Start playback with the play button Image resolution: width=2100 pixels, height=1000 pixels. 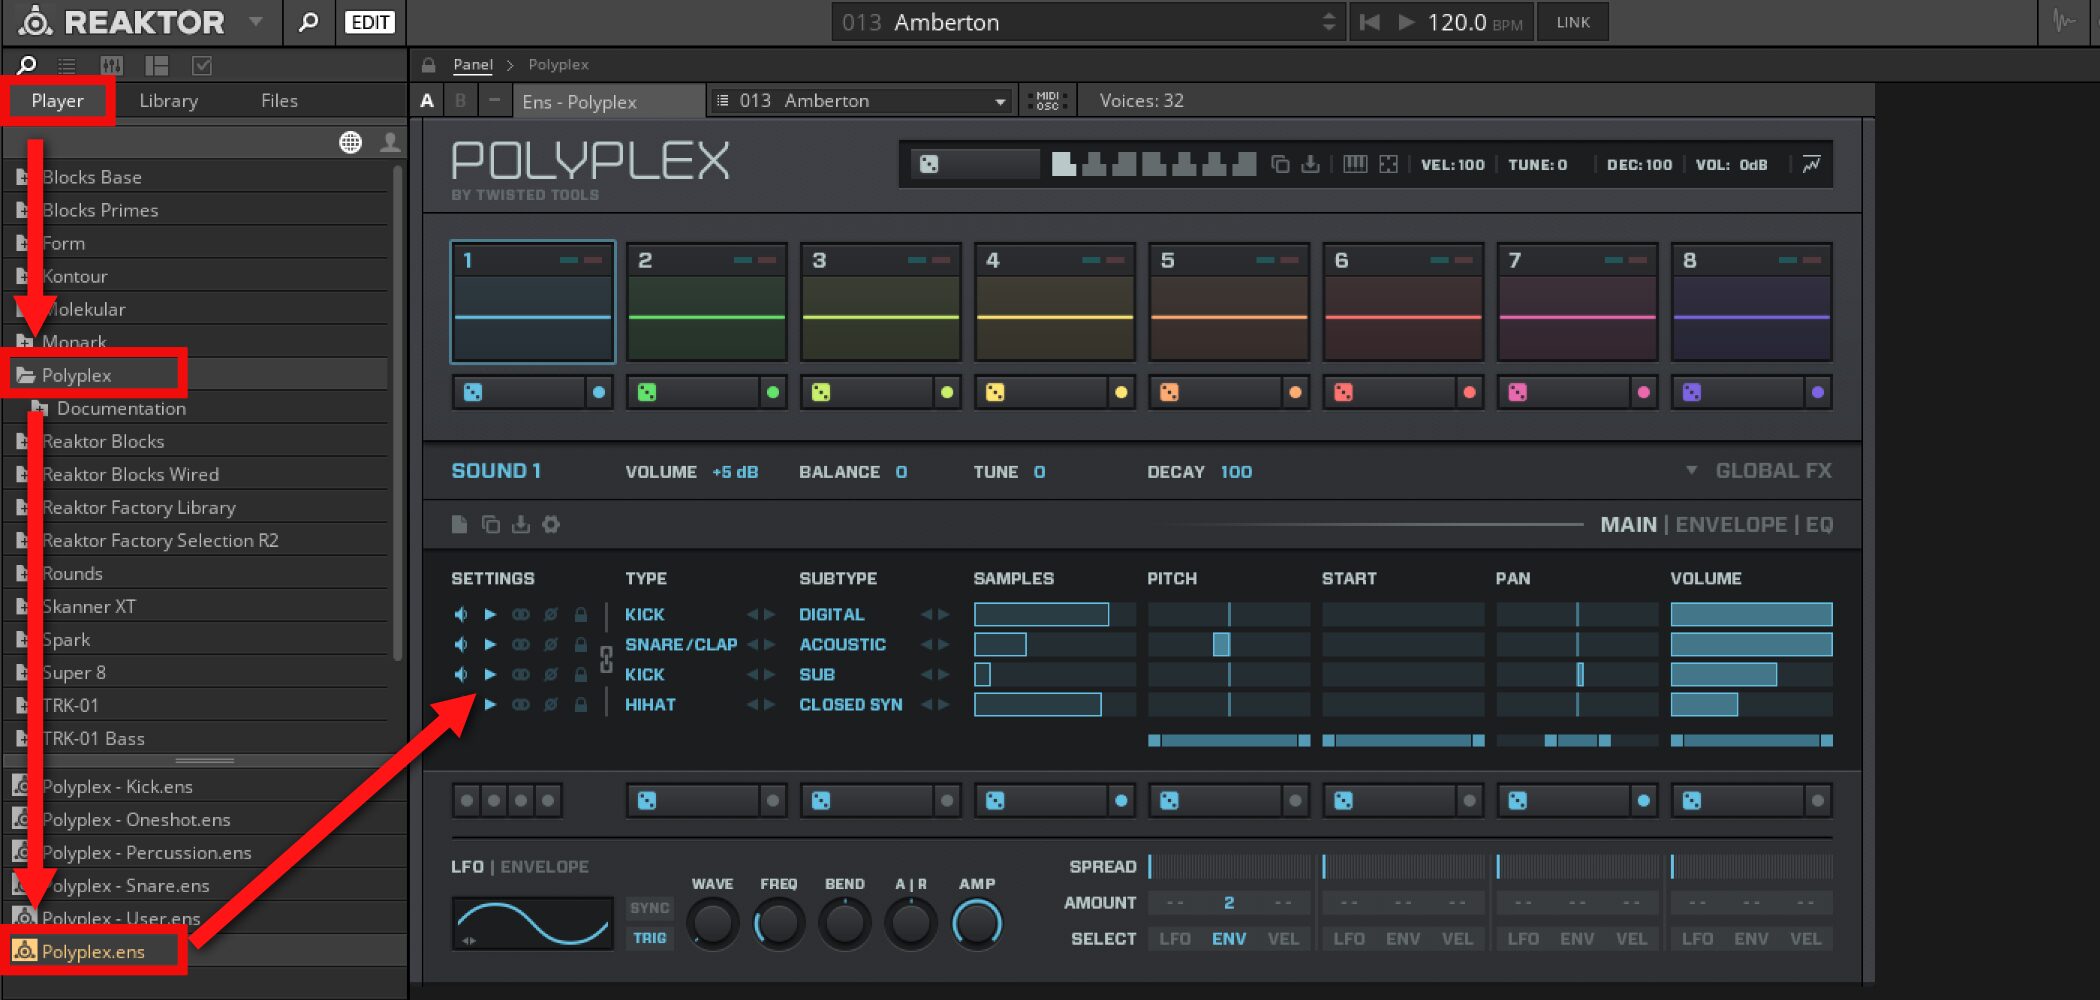tap(1406, 22)
